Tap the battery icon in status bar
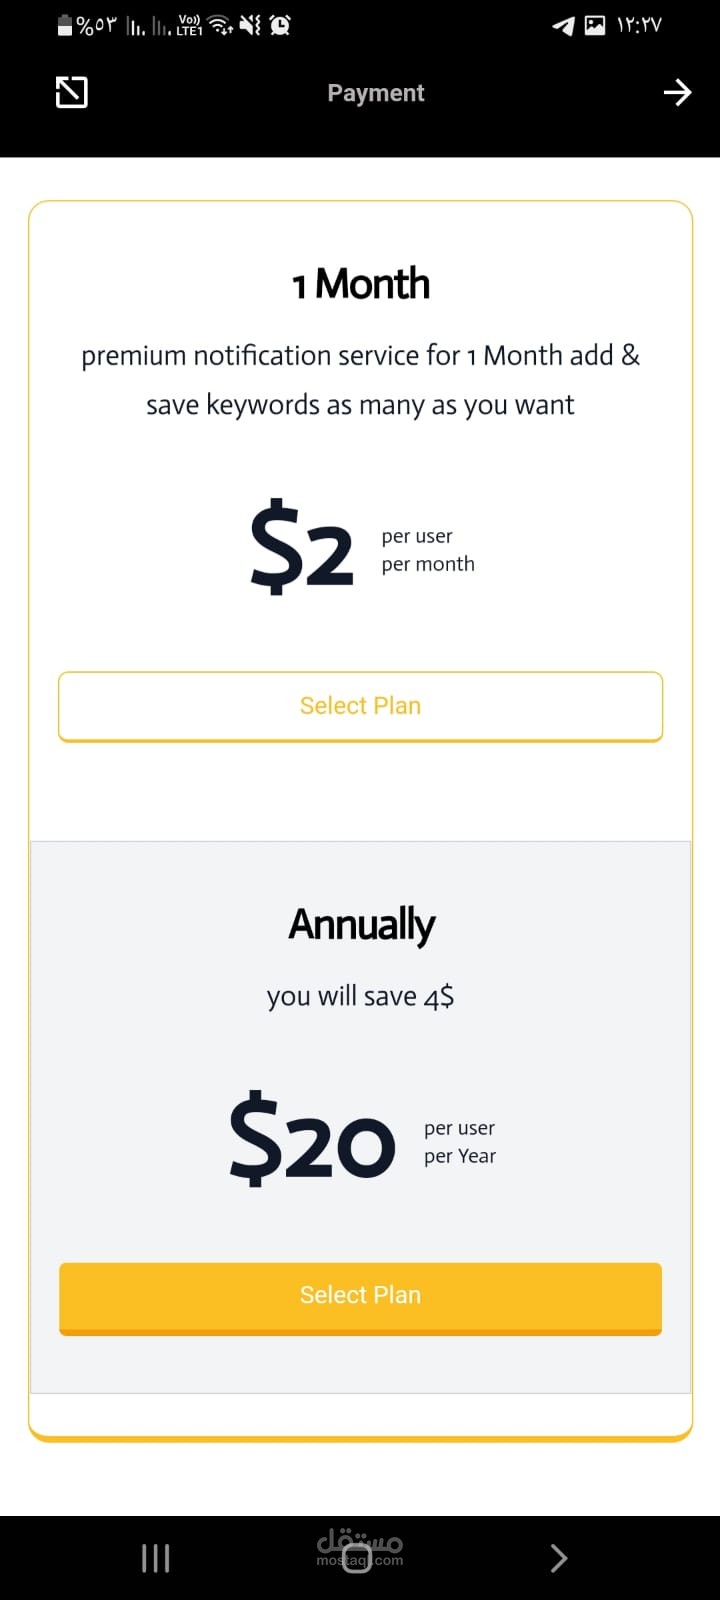720x1600 pixels. [65, 25]
